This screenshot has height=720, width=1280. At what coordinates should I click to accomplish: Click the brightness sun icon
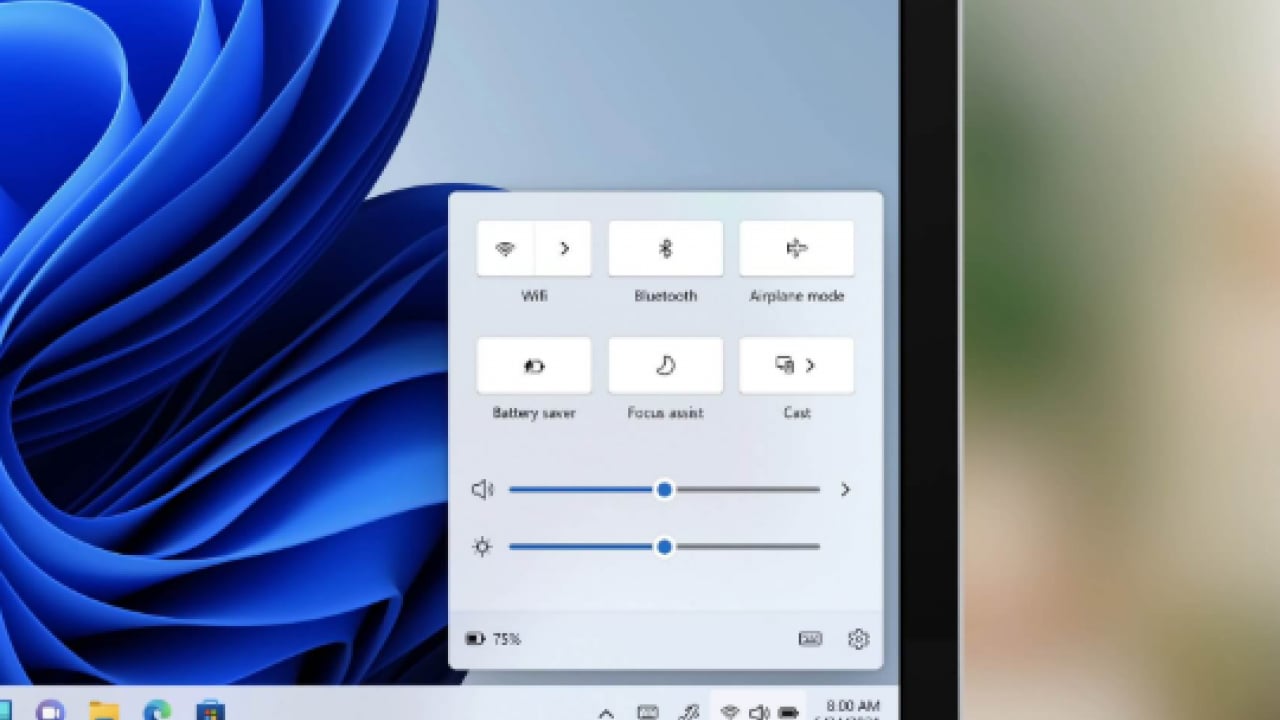click(x=482, y=547)
